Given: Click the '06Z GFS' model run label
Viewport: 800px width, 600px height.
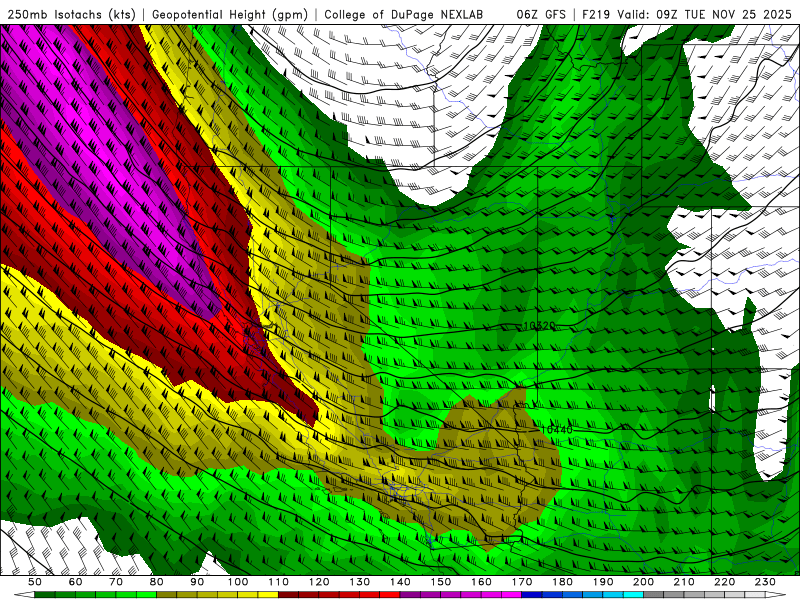Looking at the screenshot, I should (x=541, y=14).
